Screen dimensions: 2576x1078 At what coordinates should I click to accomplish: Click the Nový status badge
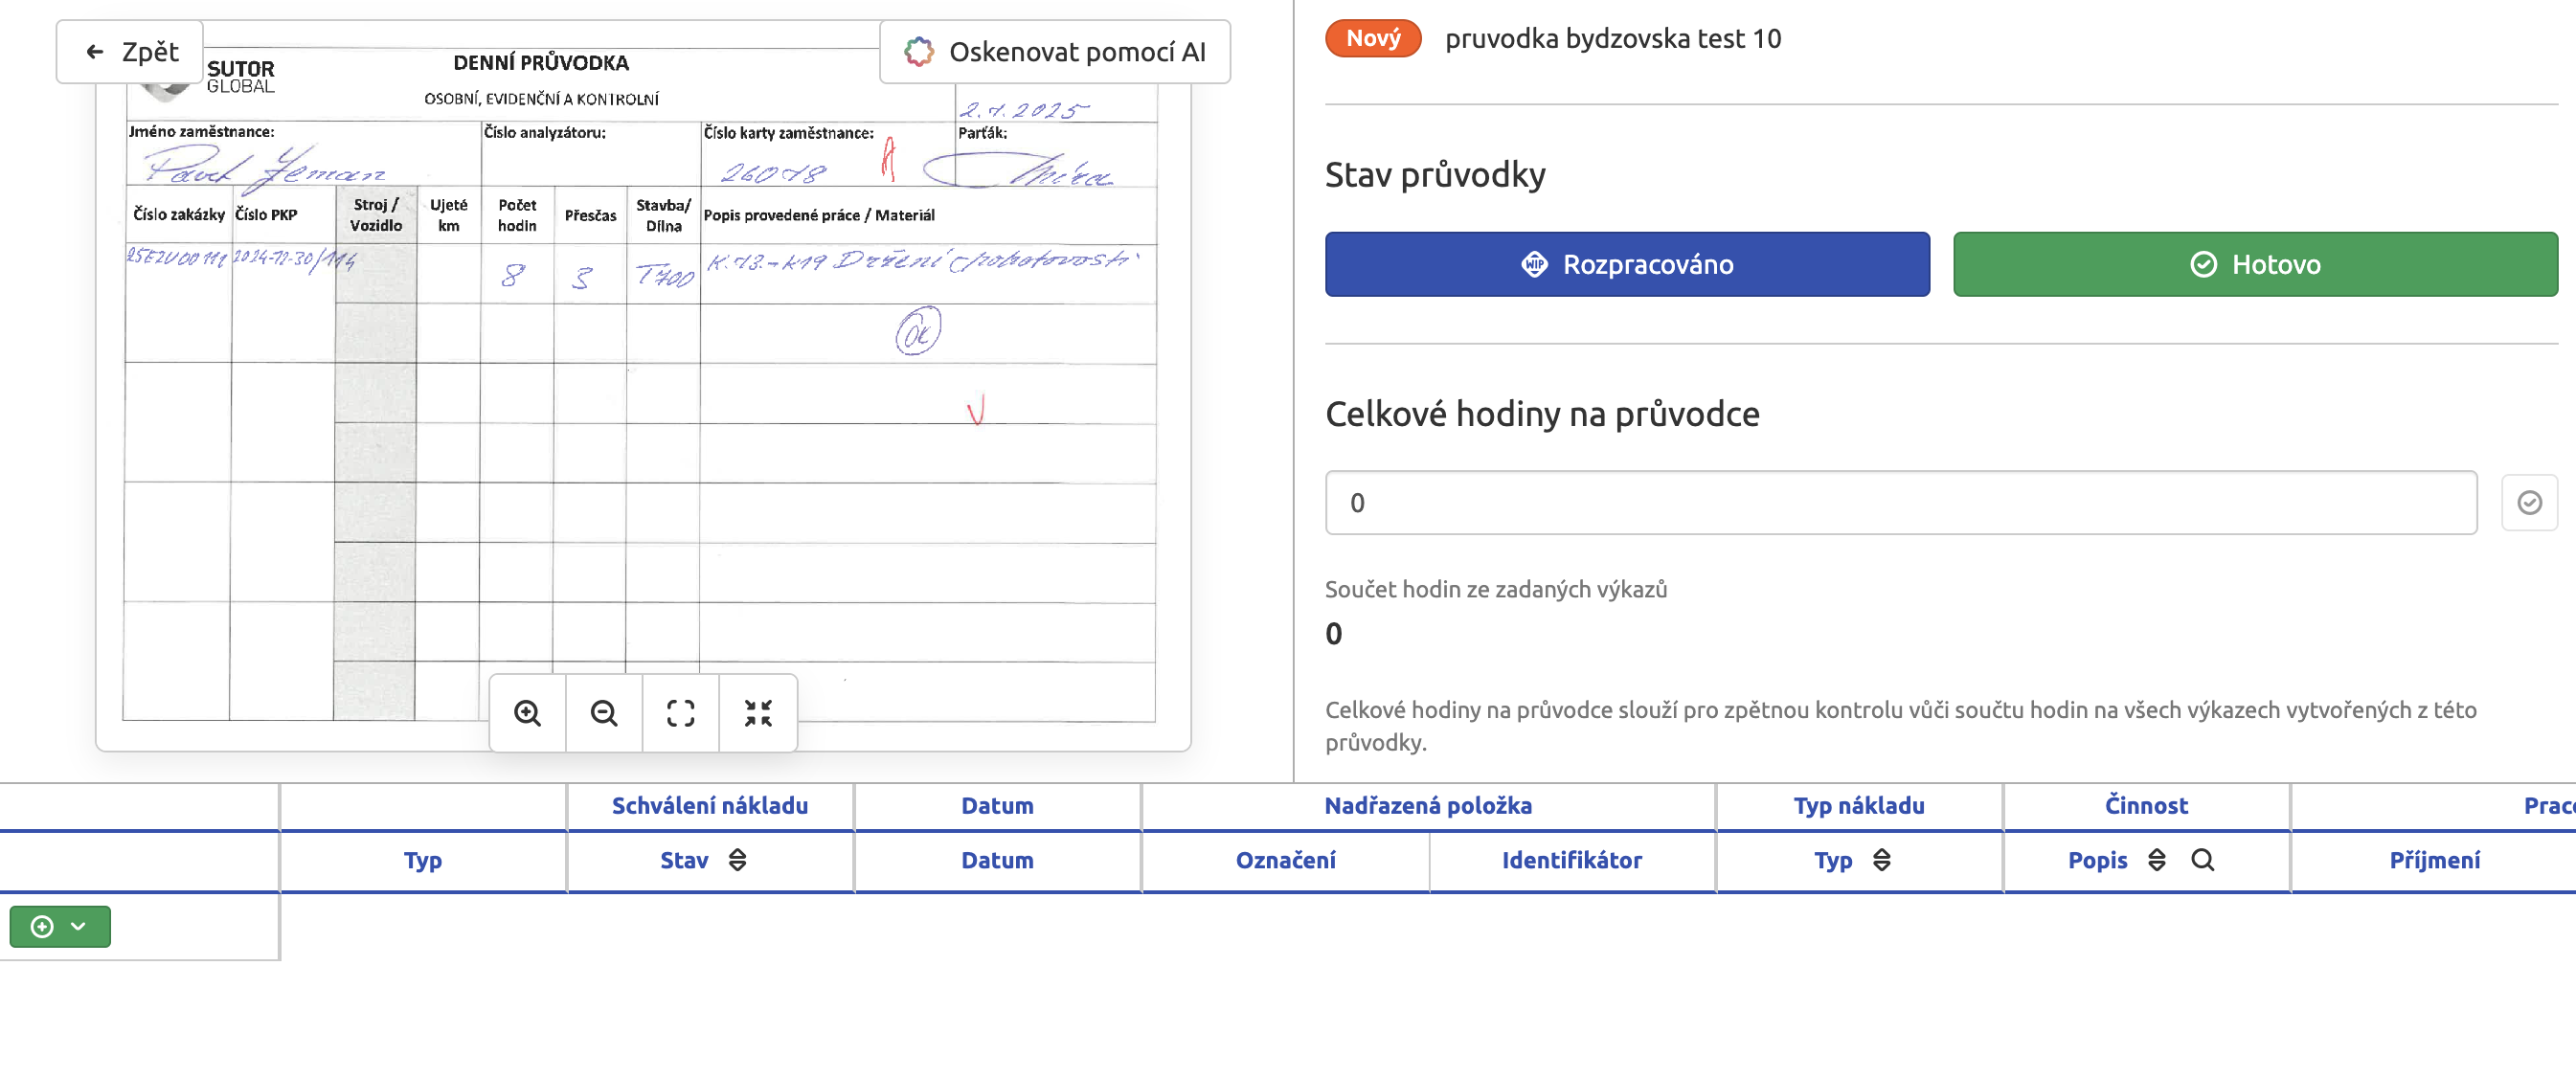(1373, 39)
